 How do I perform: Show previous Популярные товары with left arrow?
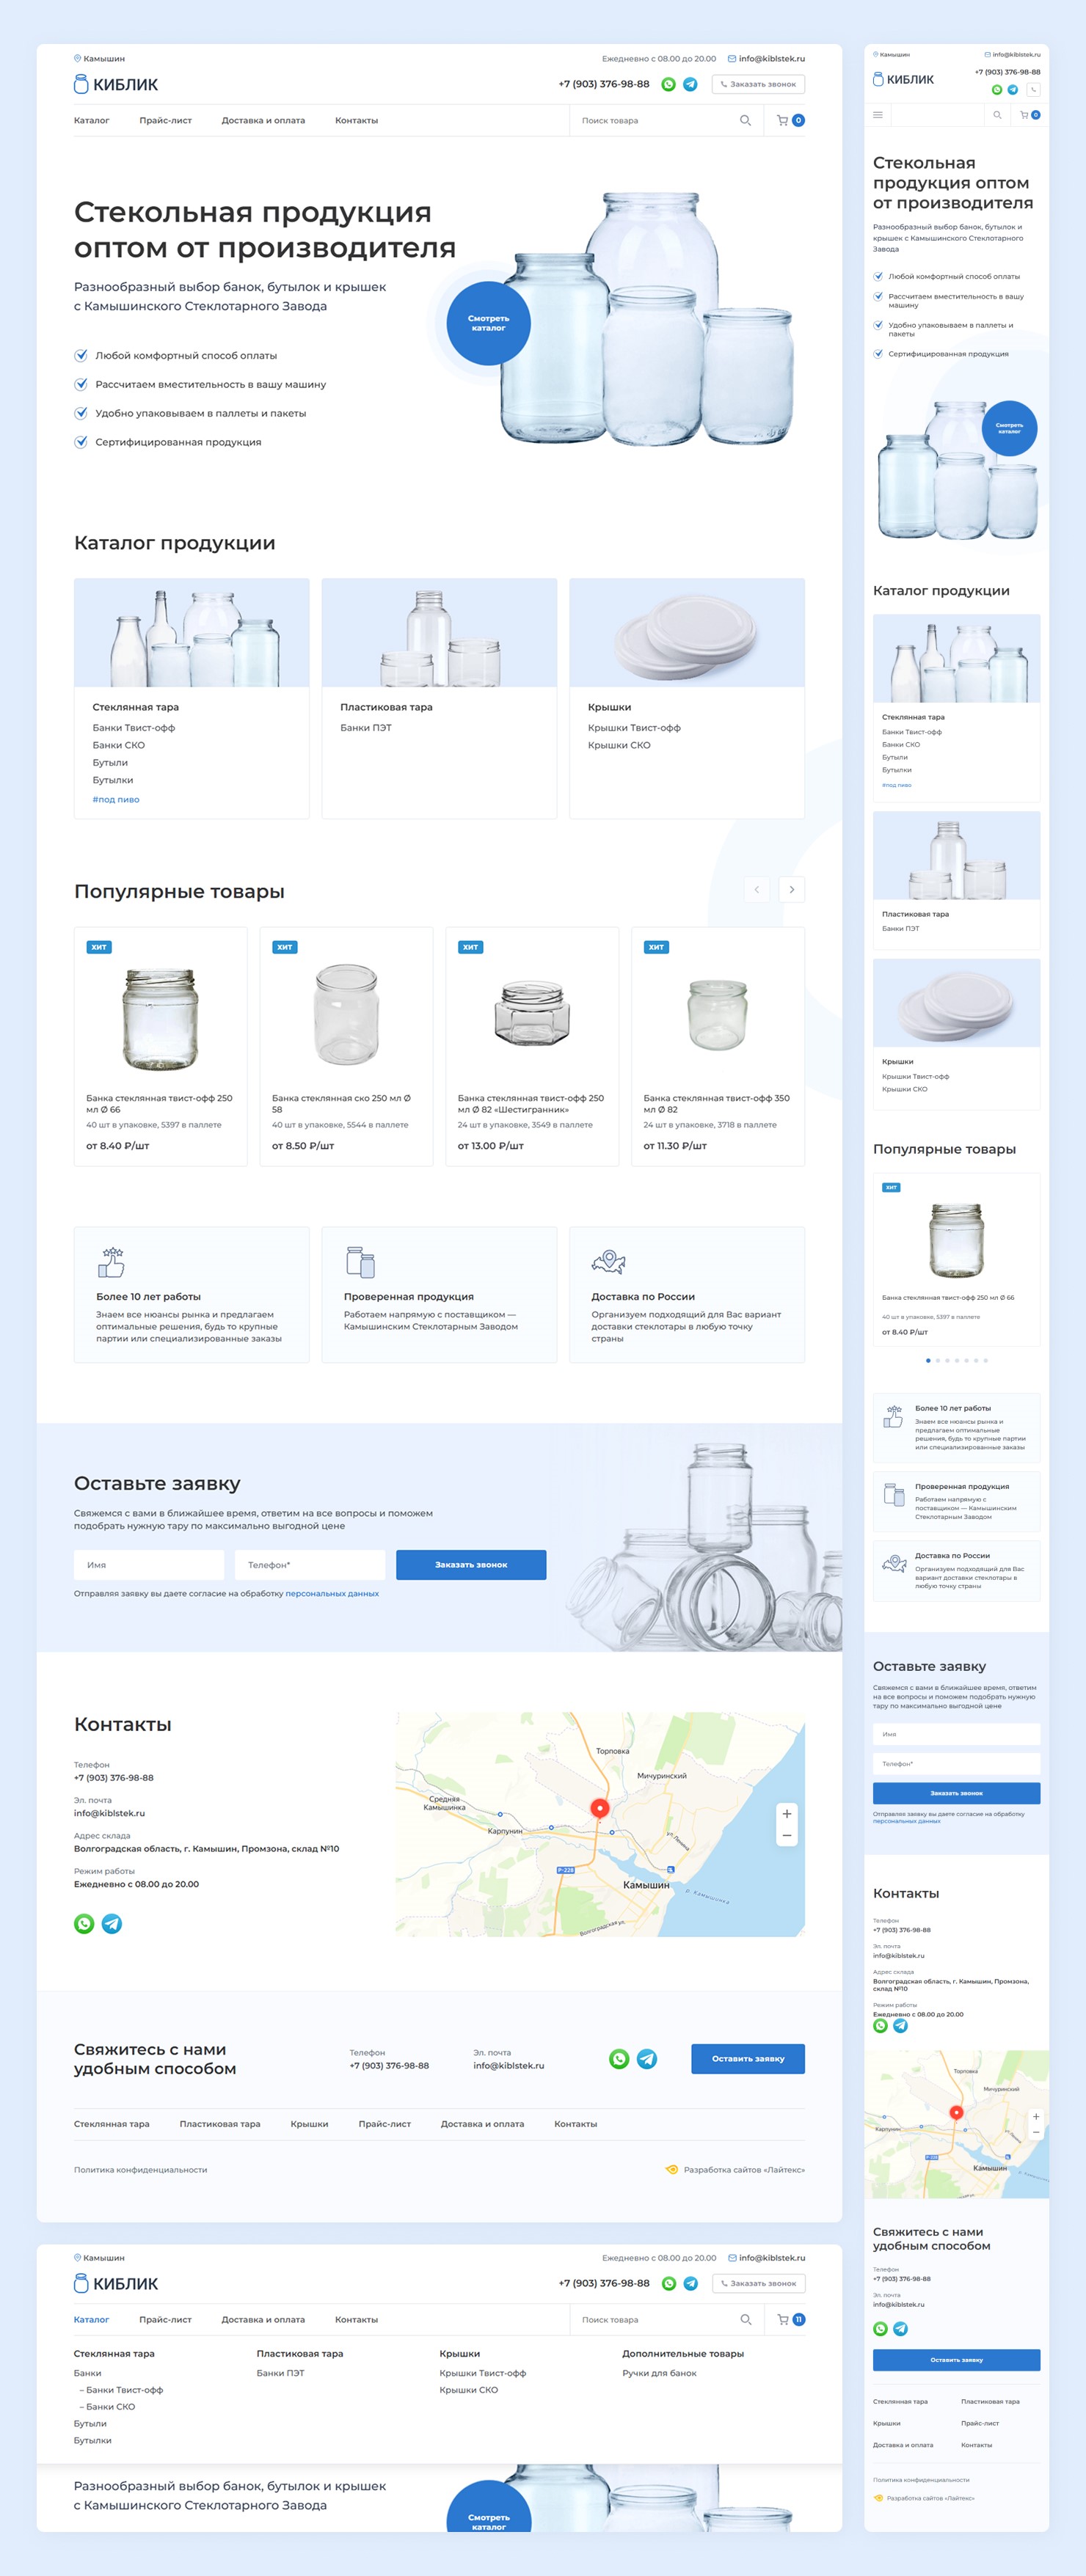point(757,889)
